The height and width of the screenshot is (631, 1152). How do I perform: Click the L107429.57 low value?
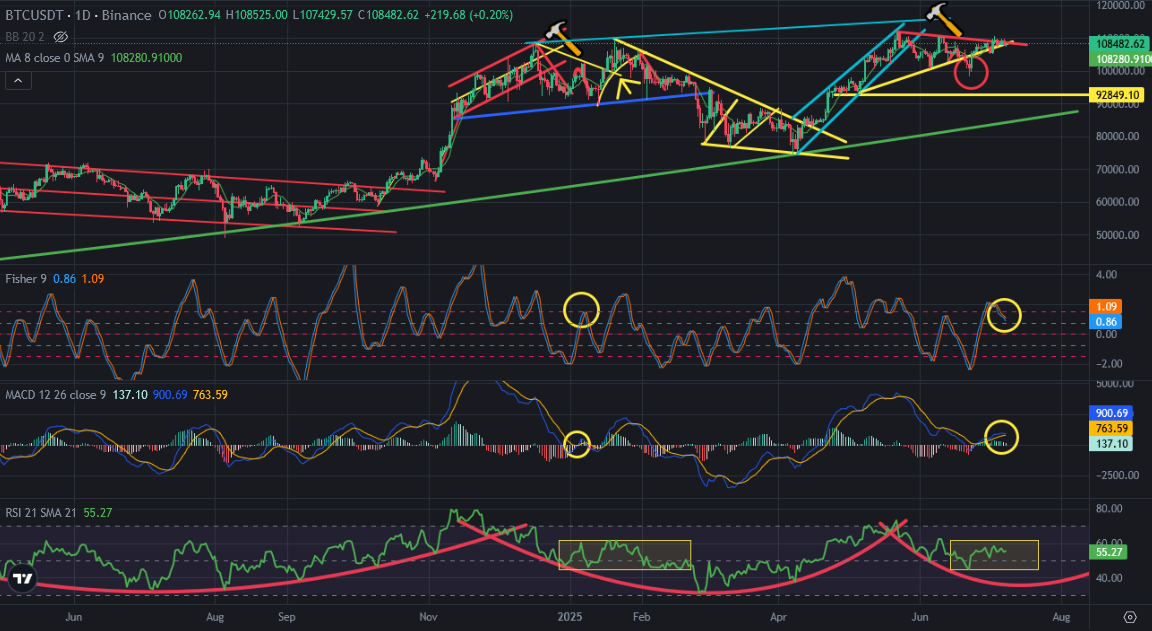click(x=323, y=15)
